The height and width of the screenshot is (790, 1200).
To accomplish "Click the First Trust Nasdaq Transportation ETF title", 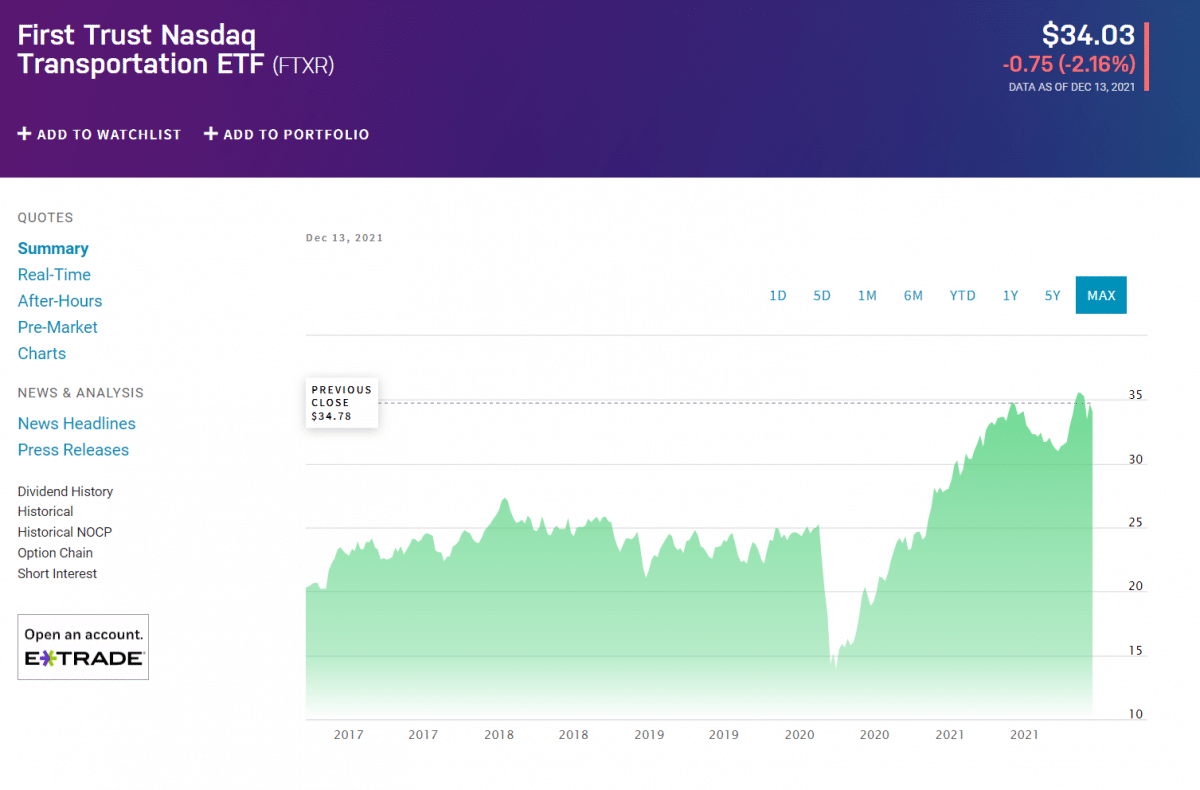I will coord(176,50).
